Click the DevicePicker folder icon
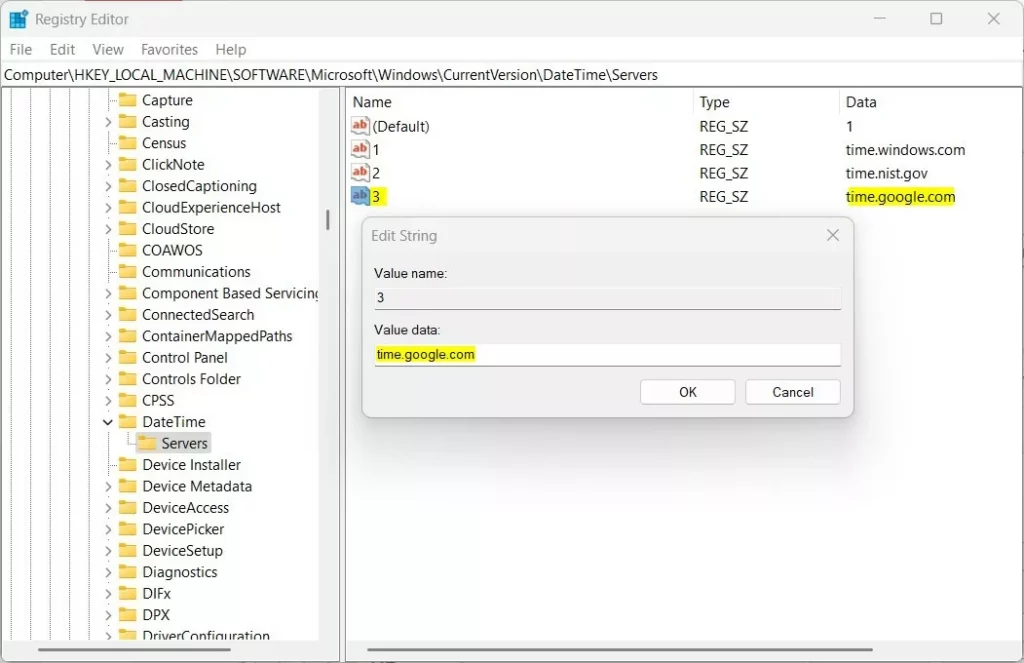 pos(127,529)
